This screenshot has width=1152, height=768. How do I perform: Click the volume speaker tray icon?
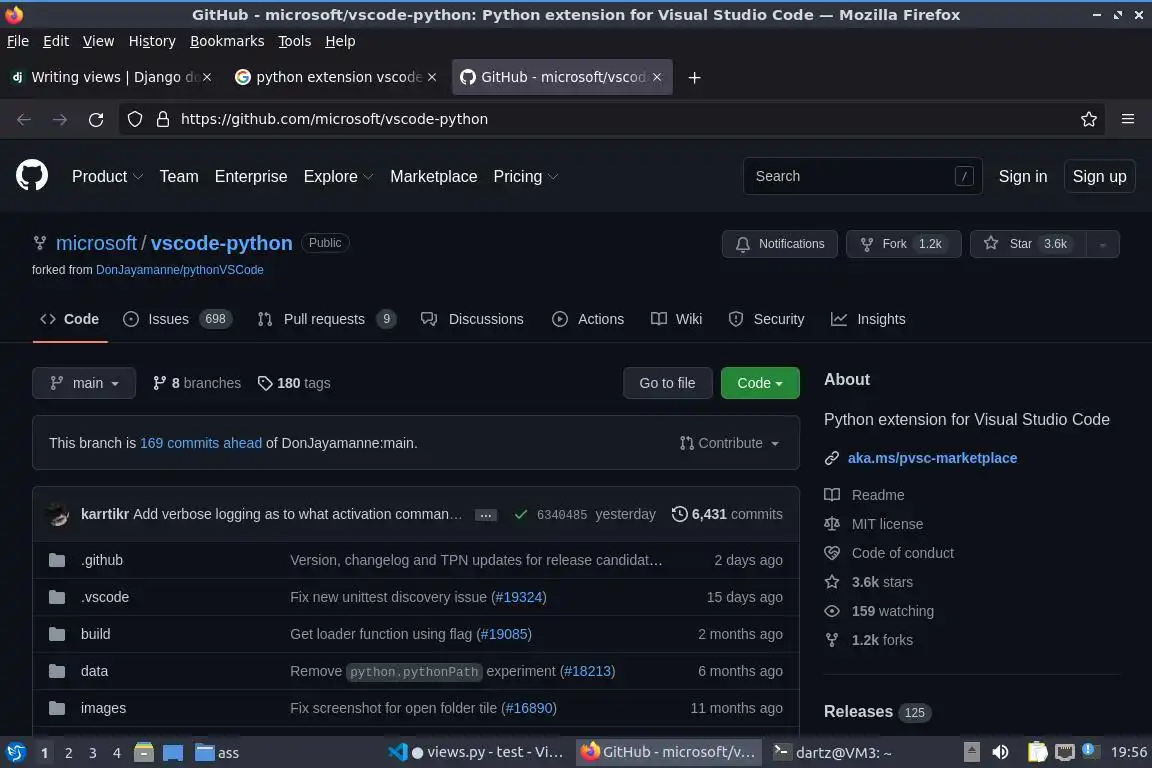tap(1000, 752)
